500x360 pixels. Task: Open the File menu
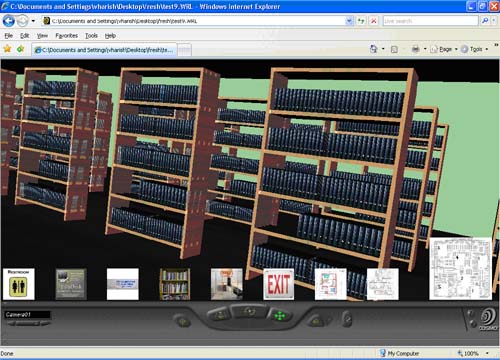click(9, 35)
